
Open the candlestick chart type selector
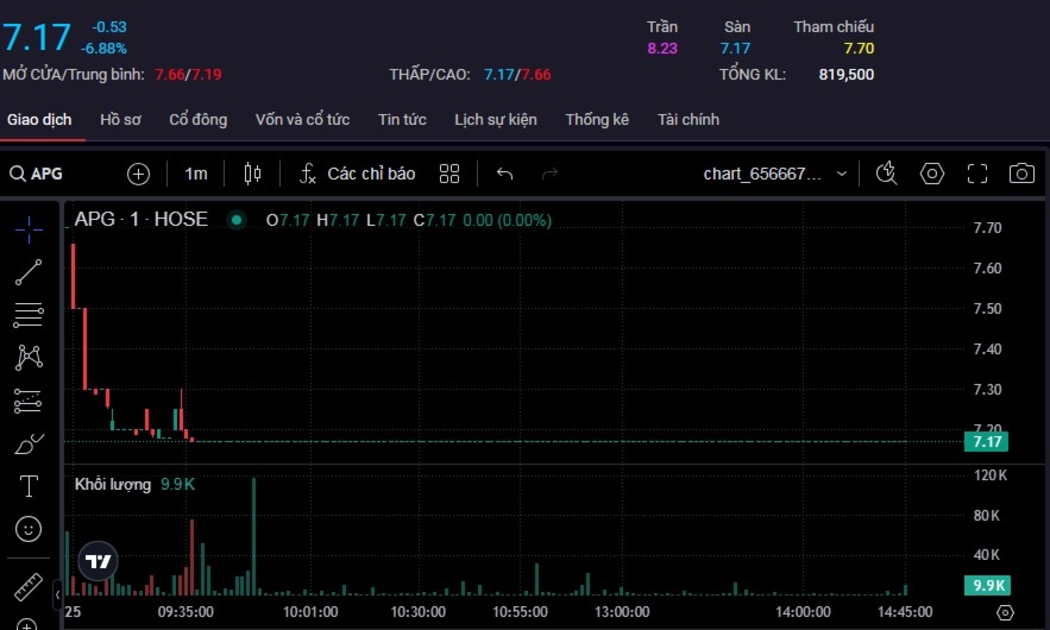coord(253,174)
